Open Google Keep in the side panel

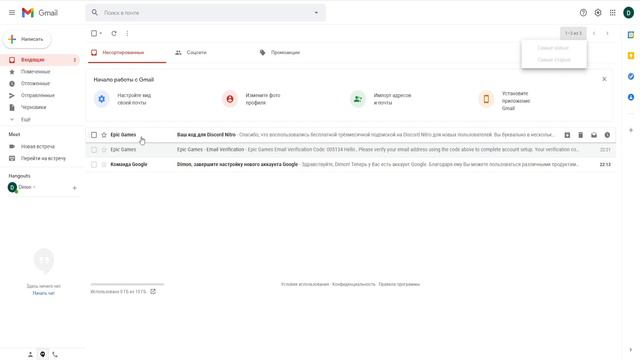tap(631, 56)
